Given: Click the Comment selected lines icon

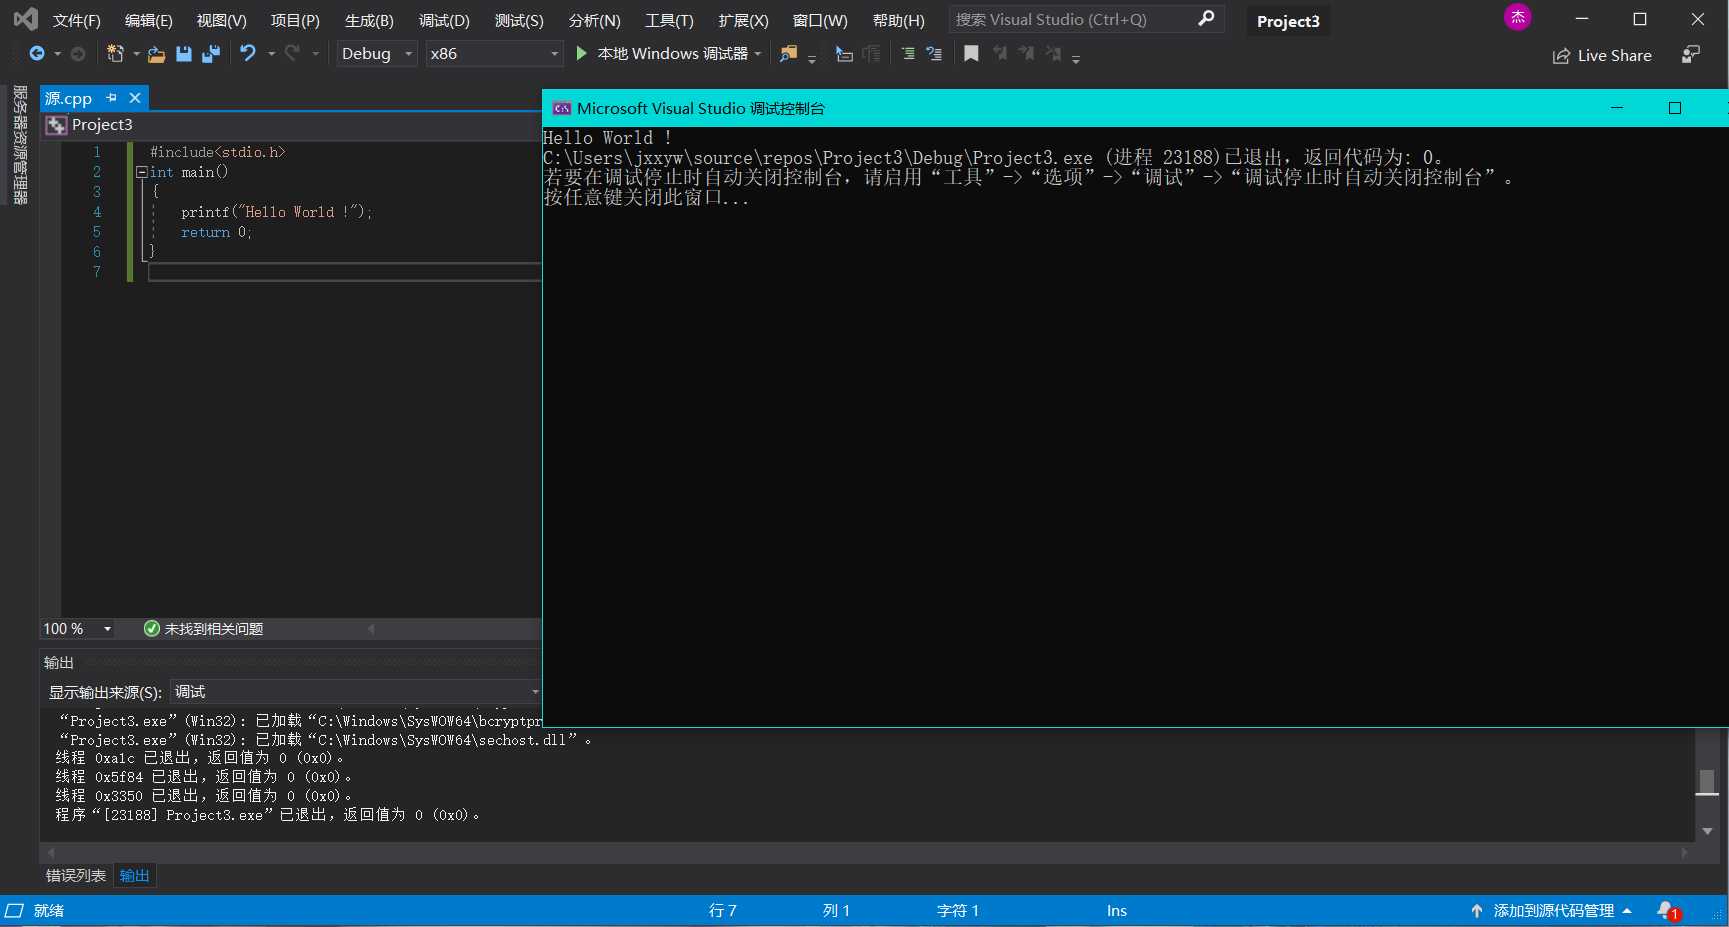Looking at the screenshot, I should (908, 54).
